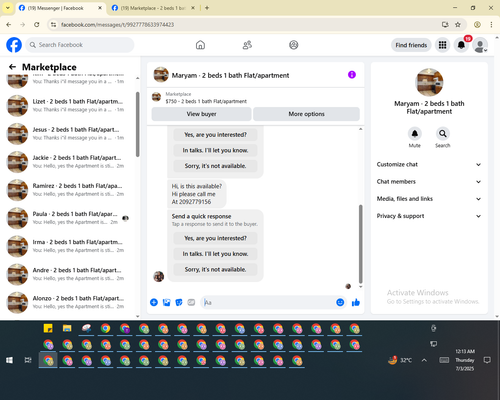Screen dimensions: 500x400
Task: Open the Windows Start menu
Action: (x=9, y=360)
